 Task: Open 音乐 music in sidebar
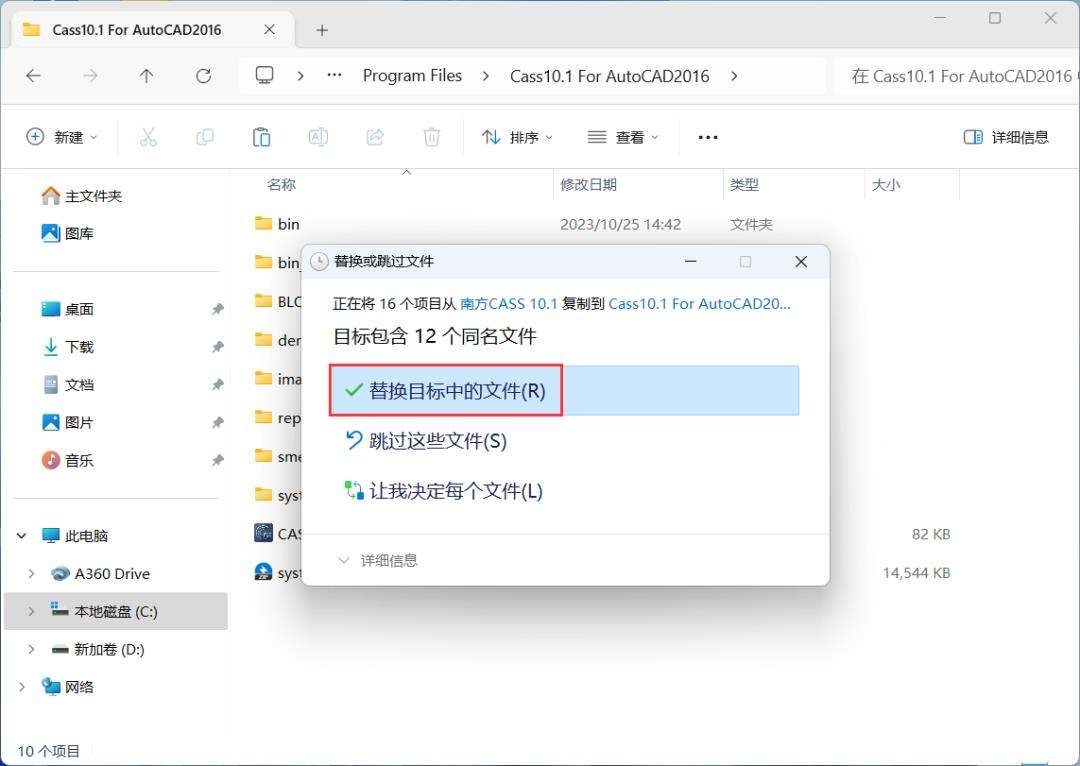point(68,460)
